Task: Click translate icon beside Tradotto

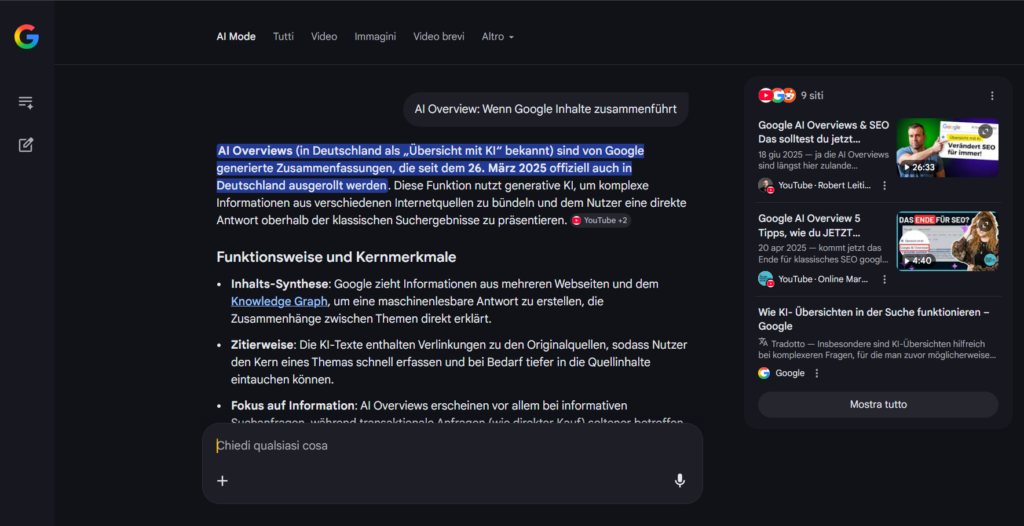Action: 763,342
